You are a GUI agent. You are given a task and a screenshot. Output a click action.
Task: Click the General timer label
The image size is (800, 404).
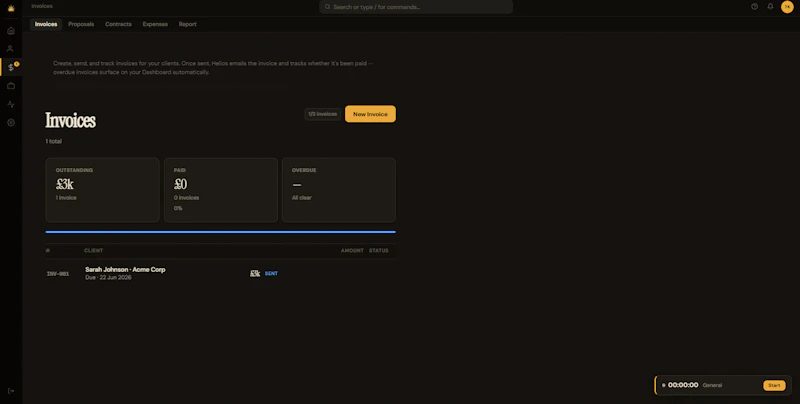712,385
